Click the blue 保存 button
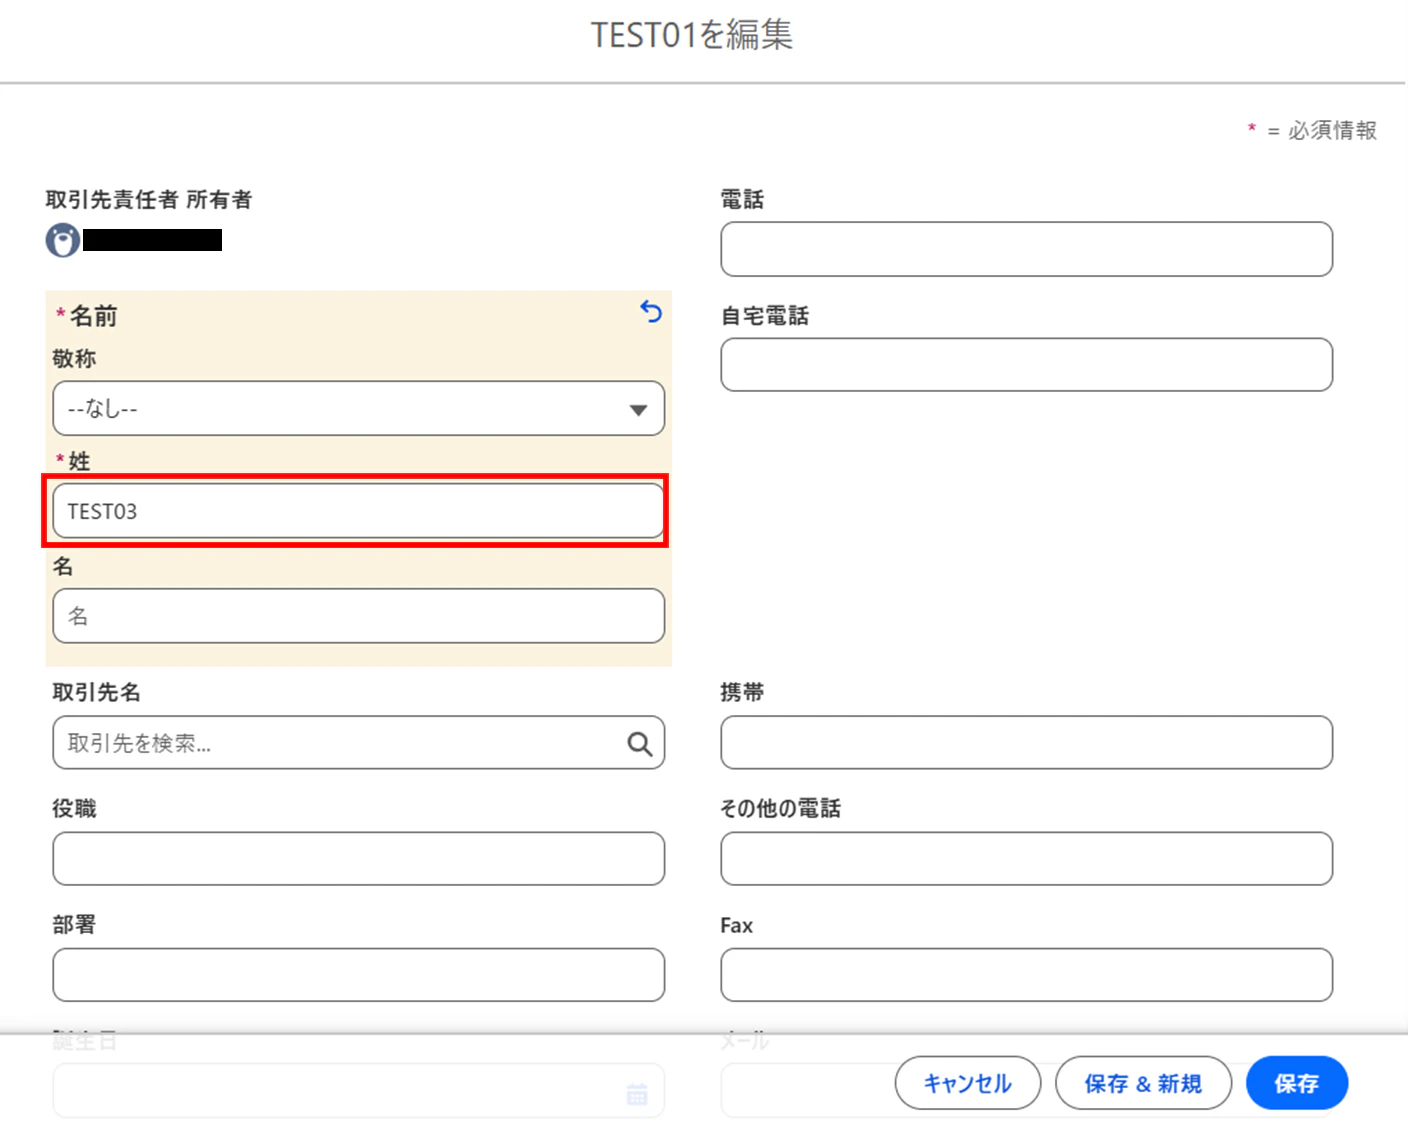The height and width of the screenshot is (1125, 1408). (1297, 1083)
